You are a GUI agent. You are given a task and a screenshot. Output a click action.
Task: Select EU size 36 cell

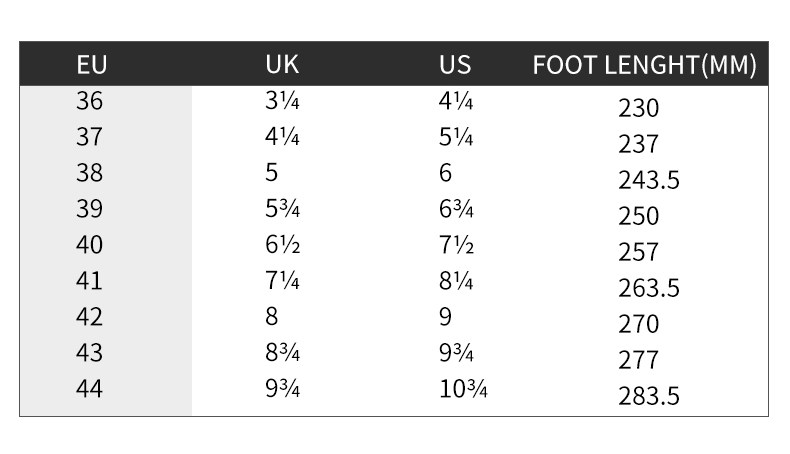click(x=90, y=101)
